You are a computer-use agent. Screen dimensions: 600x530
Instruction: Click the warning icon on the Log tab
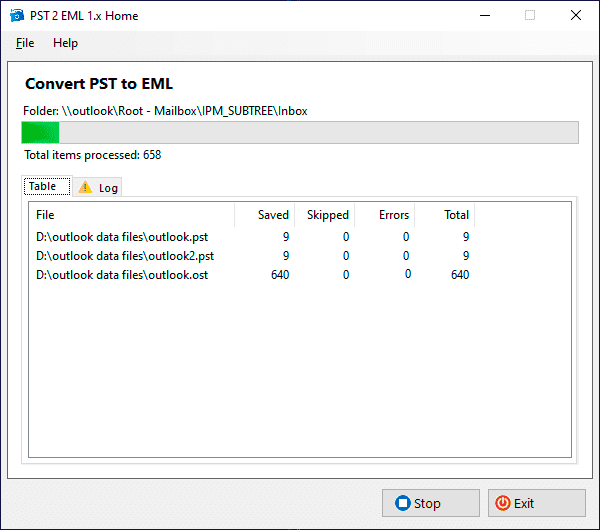point(85,187)
